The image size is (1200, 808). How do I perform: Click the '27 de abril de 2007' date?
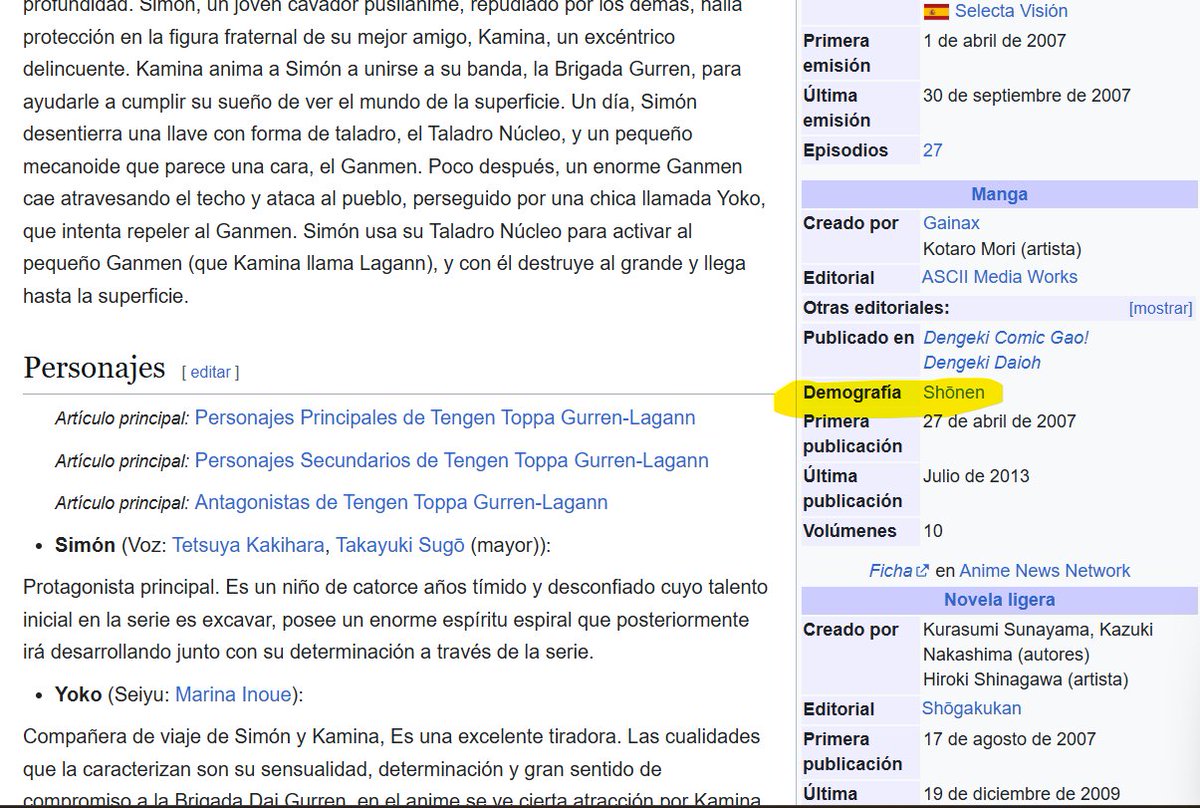999,421
